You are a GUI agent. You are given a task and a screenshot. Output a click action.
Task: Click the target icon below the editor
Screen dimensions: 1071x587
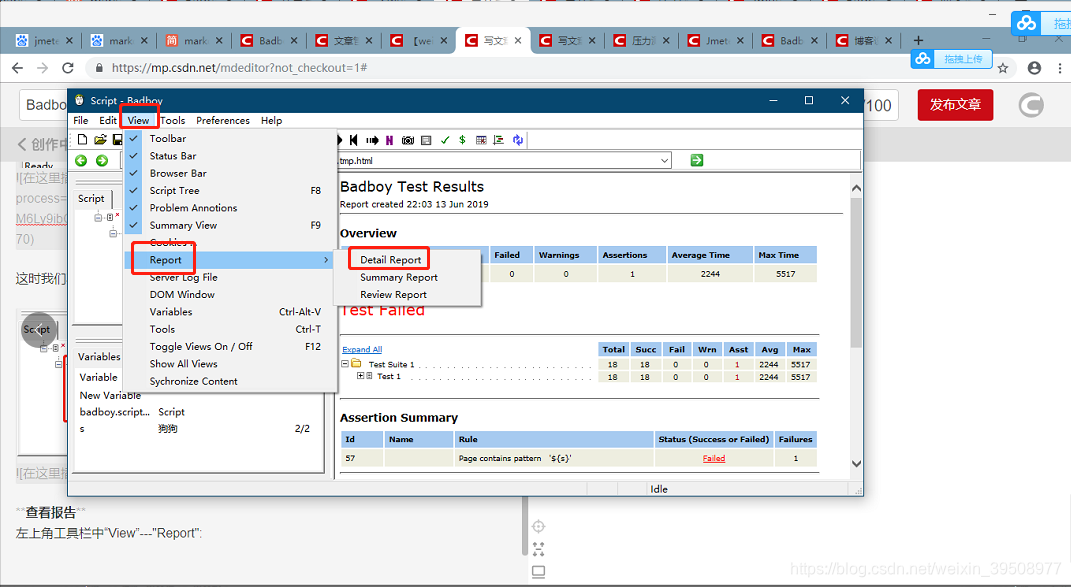pos(538,526)
